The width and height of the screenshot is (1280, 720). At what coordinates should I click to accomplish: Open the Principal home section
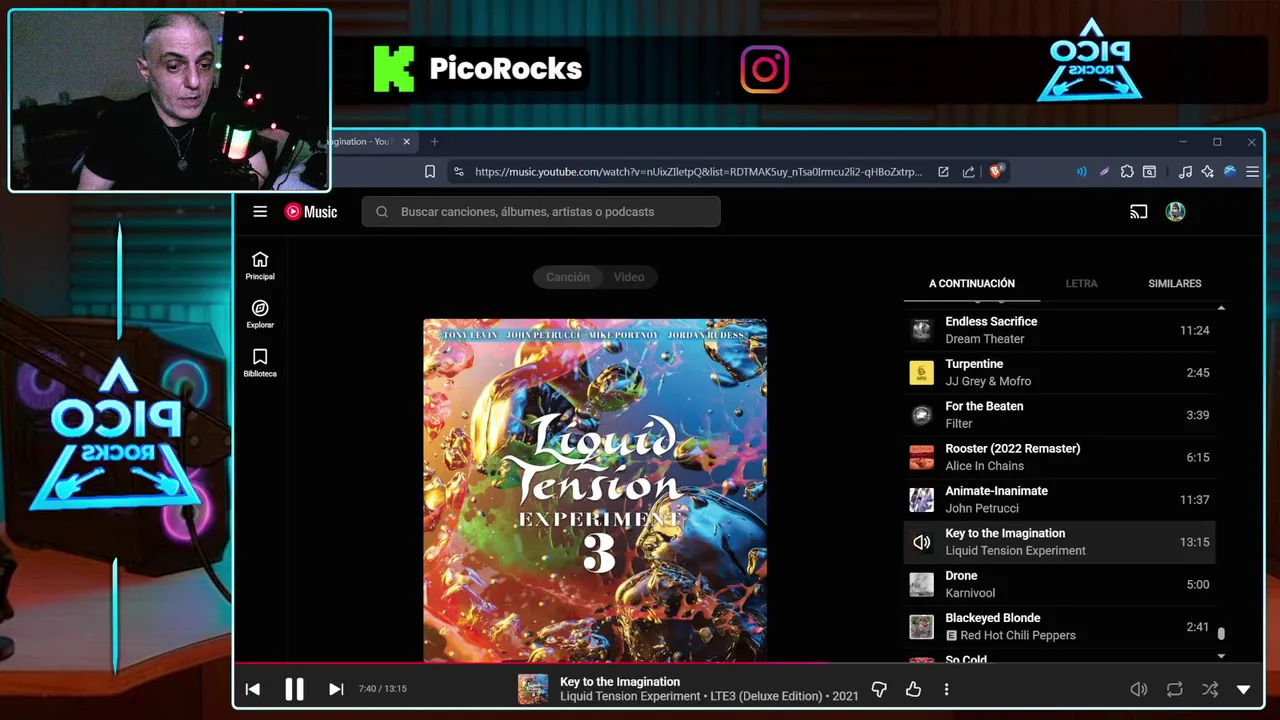coord(260,266)
